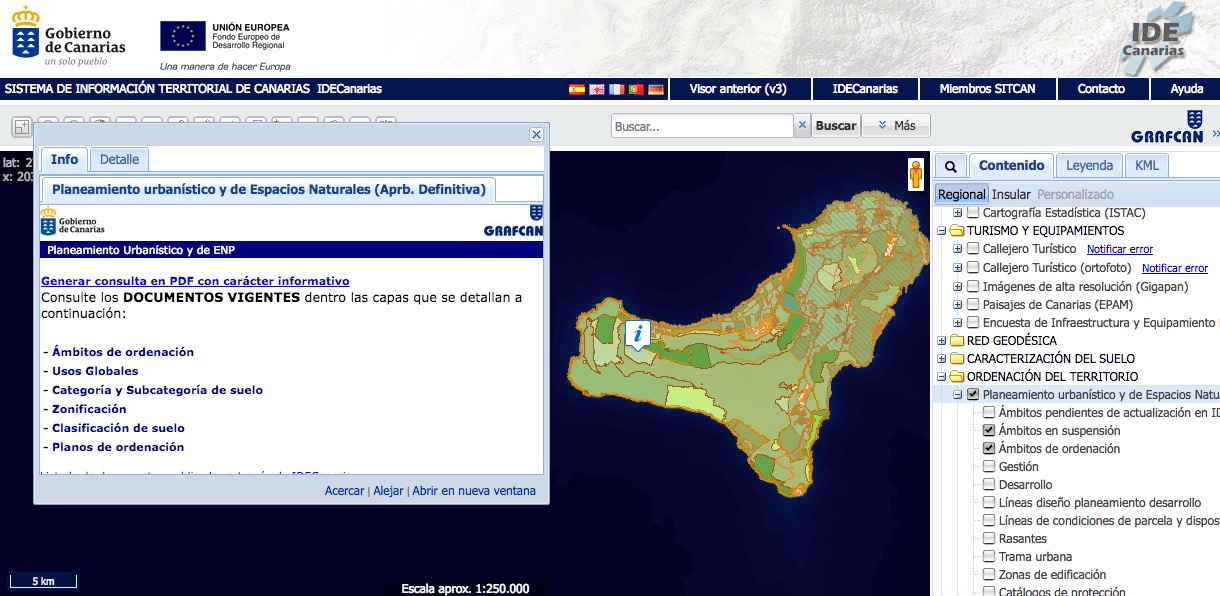This screenshot has height=596, width=1220.
Task: Click the info marker on the map
Action: point(638,334)
